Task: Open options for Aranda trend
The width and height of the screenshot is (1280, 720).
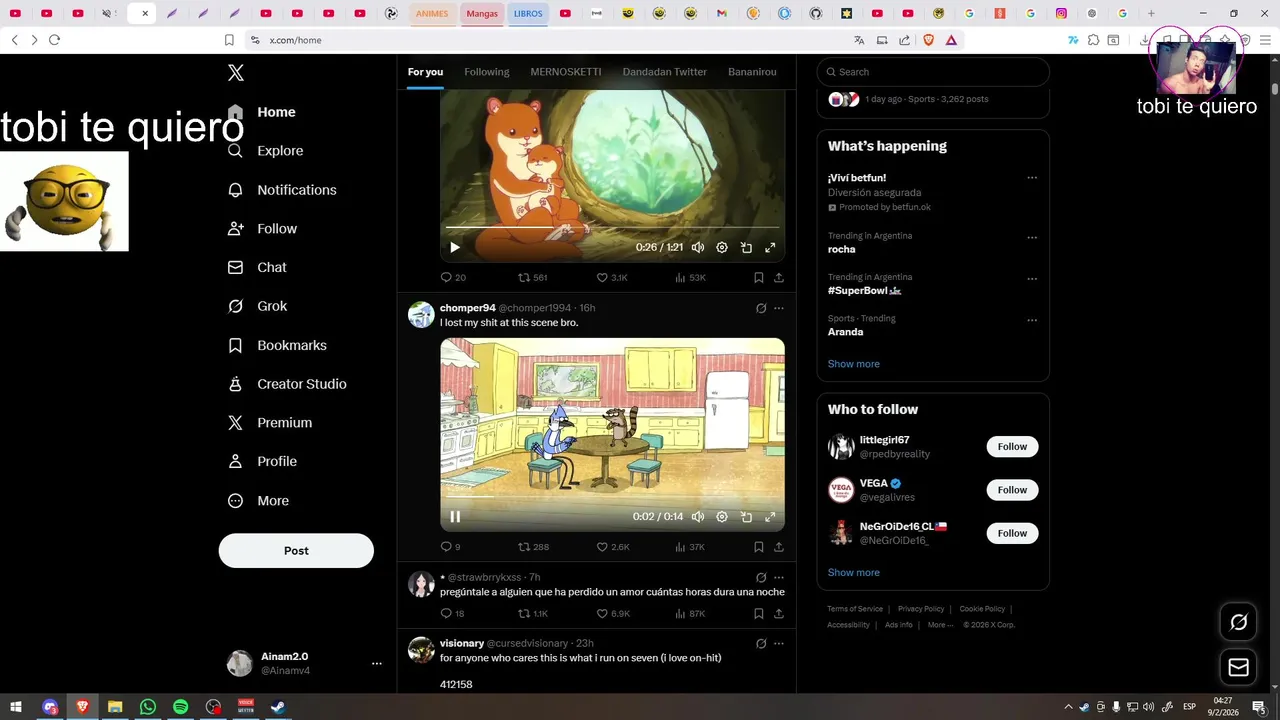Action: pyautogui.click(x=1032, y=320)
